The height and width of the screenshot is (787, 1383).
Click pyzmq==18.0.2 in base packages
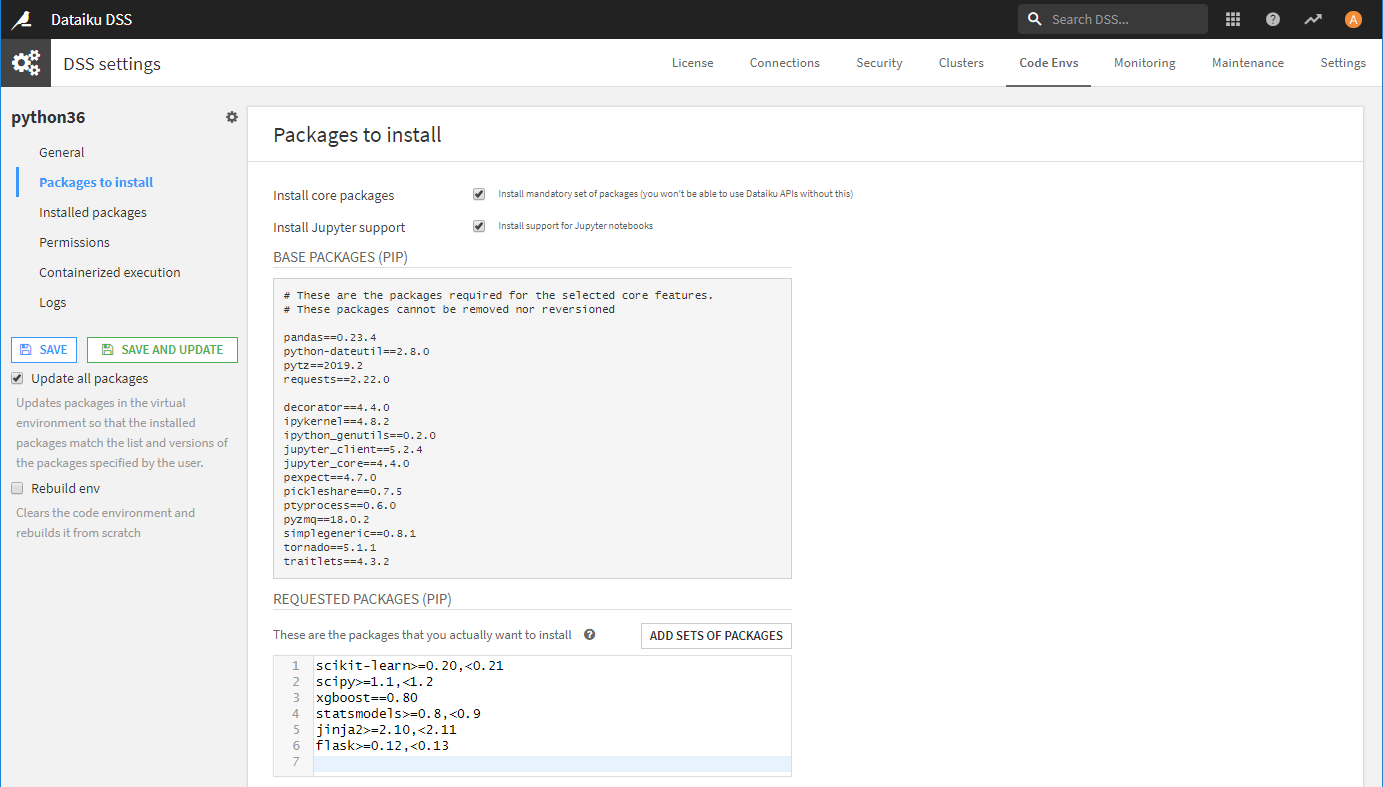coord(326,519)
